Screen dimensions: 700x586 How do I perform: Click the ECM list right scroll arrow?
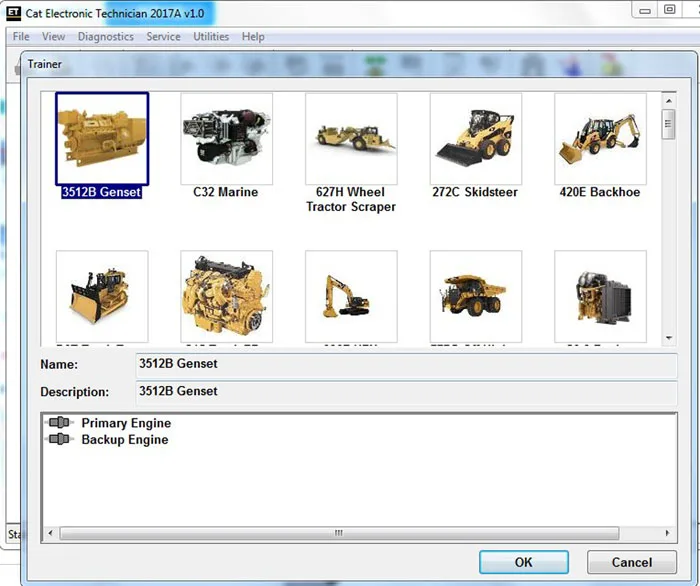click(667, 533)
